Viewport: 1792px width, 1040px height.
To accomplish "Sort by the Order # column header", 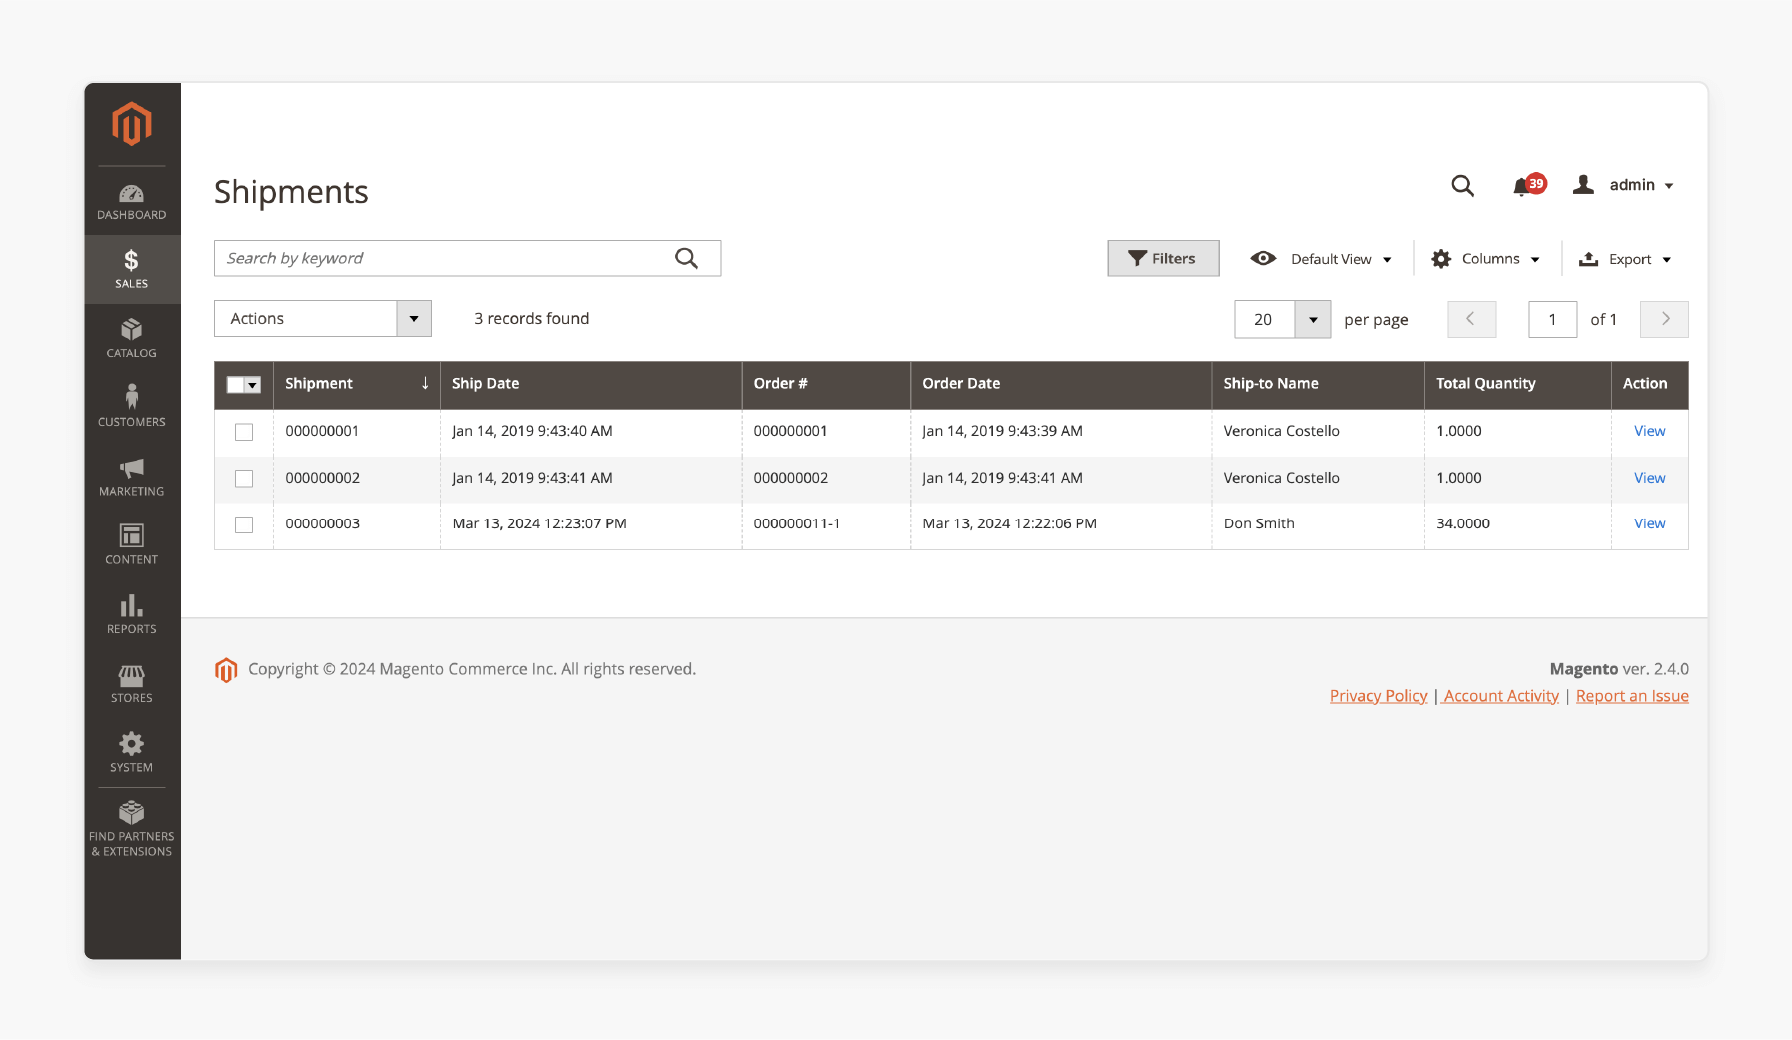I will (826, 385).
